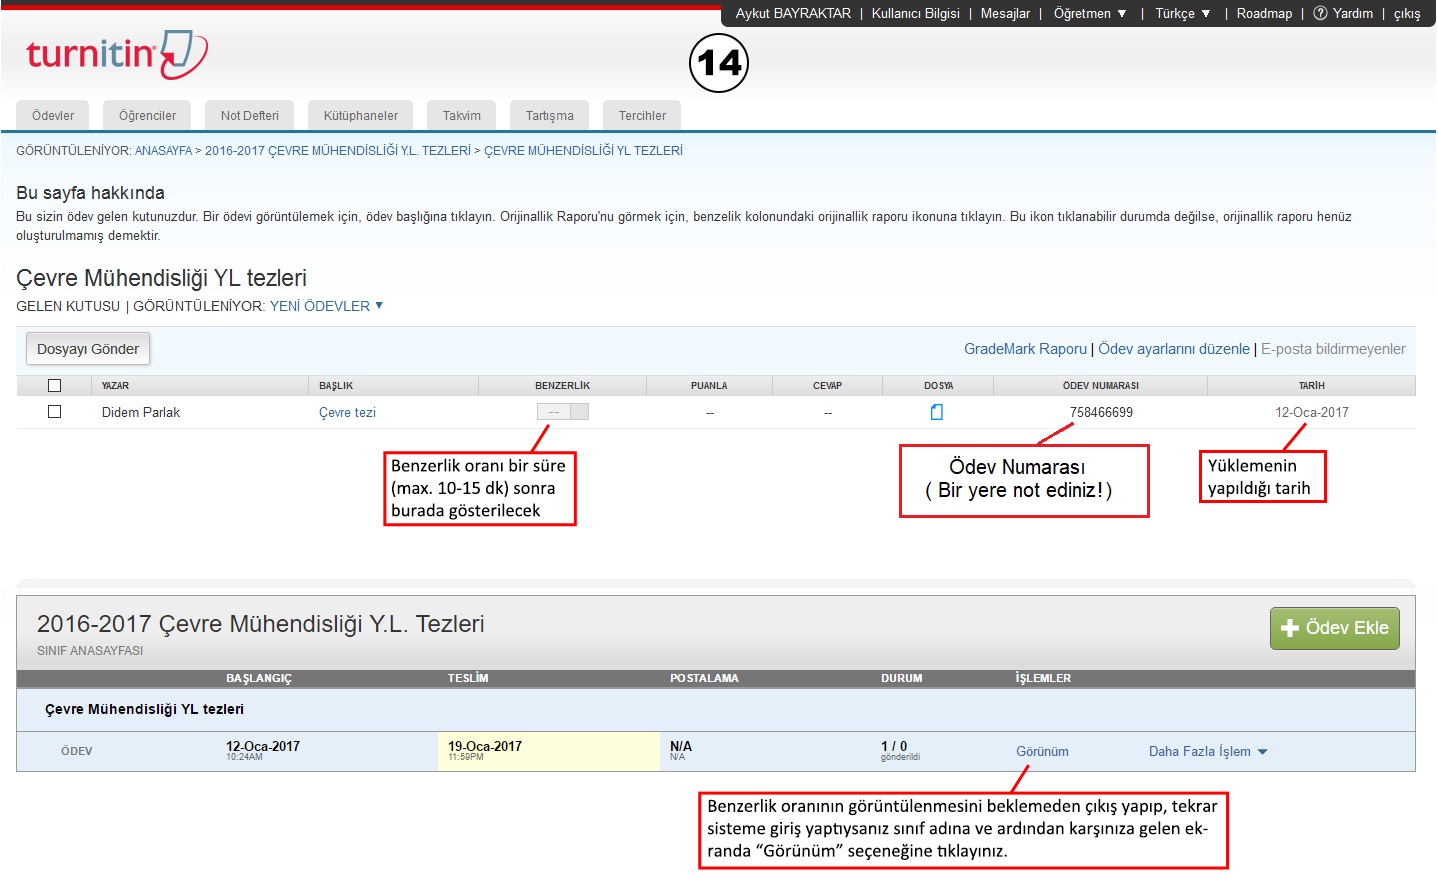
Task: Click the Ödev Ekle button
Action: 1335,628
